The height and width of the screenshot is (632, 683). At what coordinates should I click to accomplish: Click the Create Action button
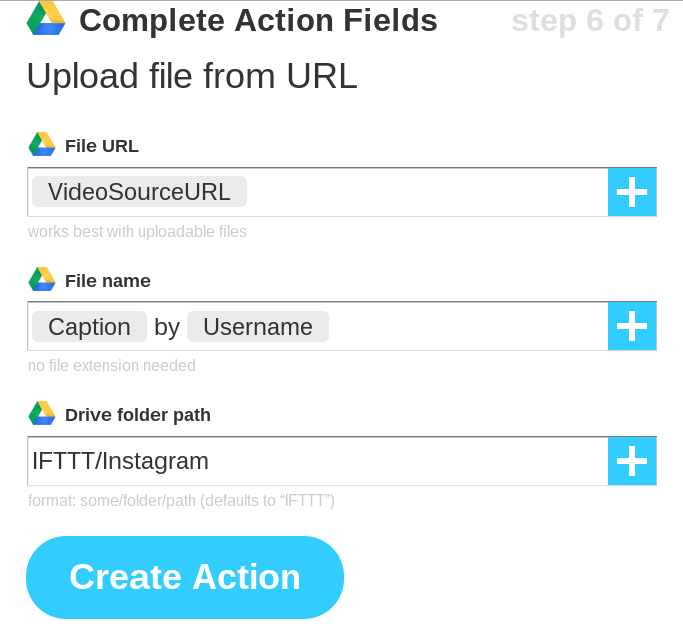click(185, 577)
